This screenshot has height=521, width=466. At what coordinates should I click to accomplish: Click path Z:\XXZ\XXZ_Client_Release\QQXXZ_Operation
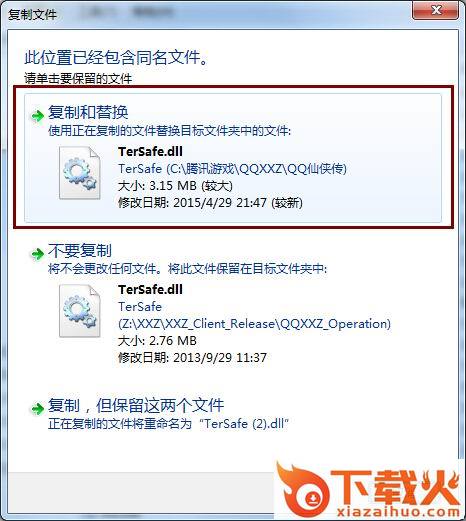(254, 324)
